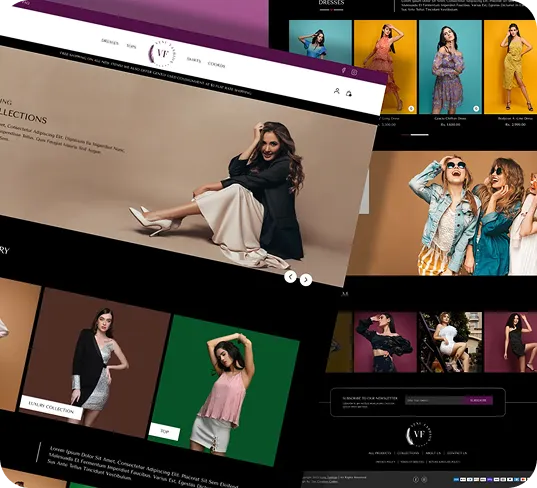Screen dimensions: 537x488
Task: Click the newsletter email input field
Action: (435, 400)
